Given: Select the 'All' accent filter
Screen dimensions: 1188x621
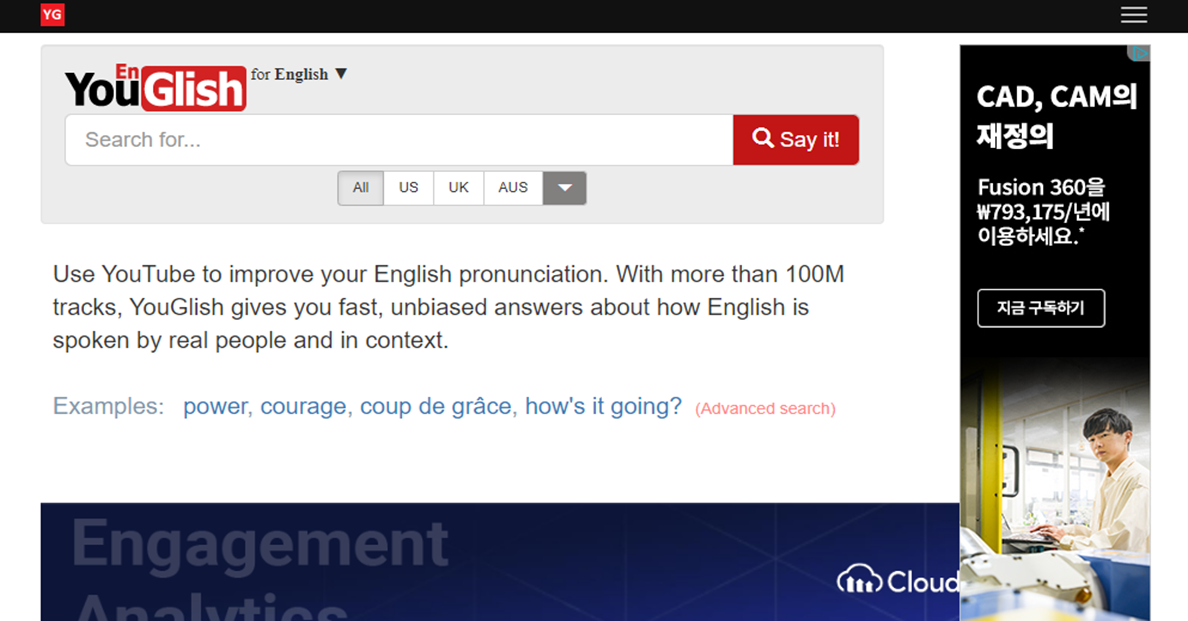Looking at the screenshot, I should pos(361,188).
